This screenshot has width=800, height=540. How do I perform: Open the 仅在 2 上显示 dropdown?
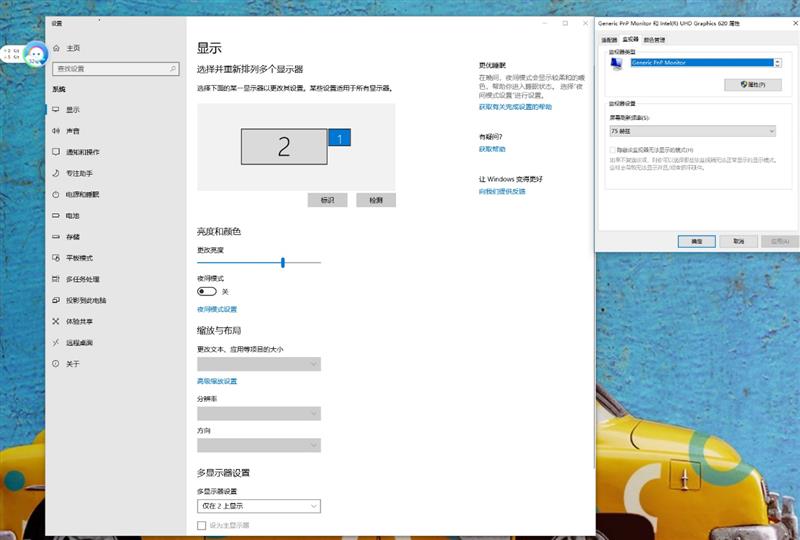point(258,507)
